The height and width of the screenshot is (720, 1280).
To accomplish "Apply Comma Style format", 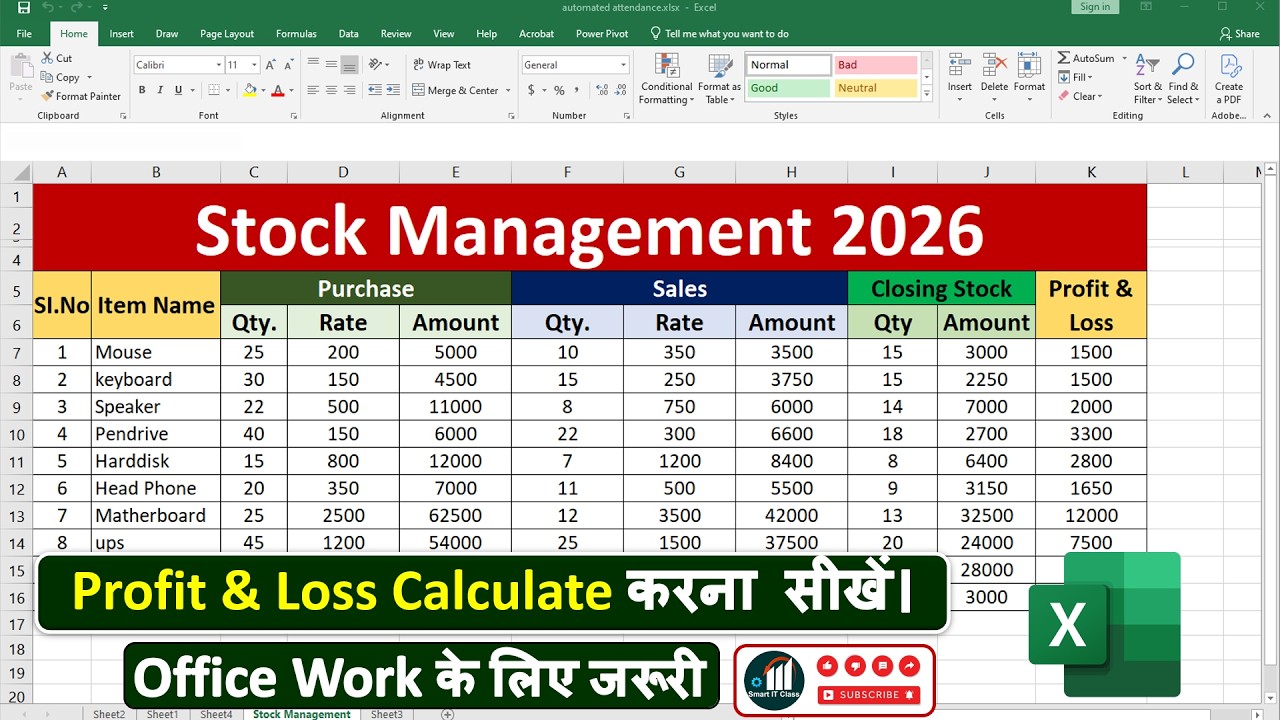I will click(x=577, y=90).
